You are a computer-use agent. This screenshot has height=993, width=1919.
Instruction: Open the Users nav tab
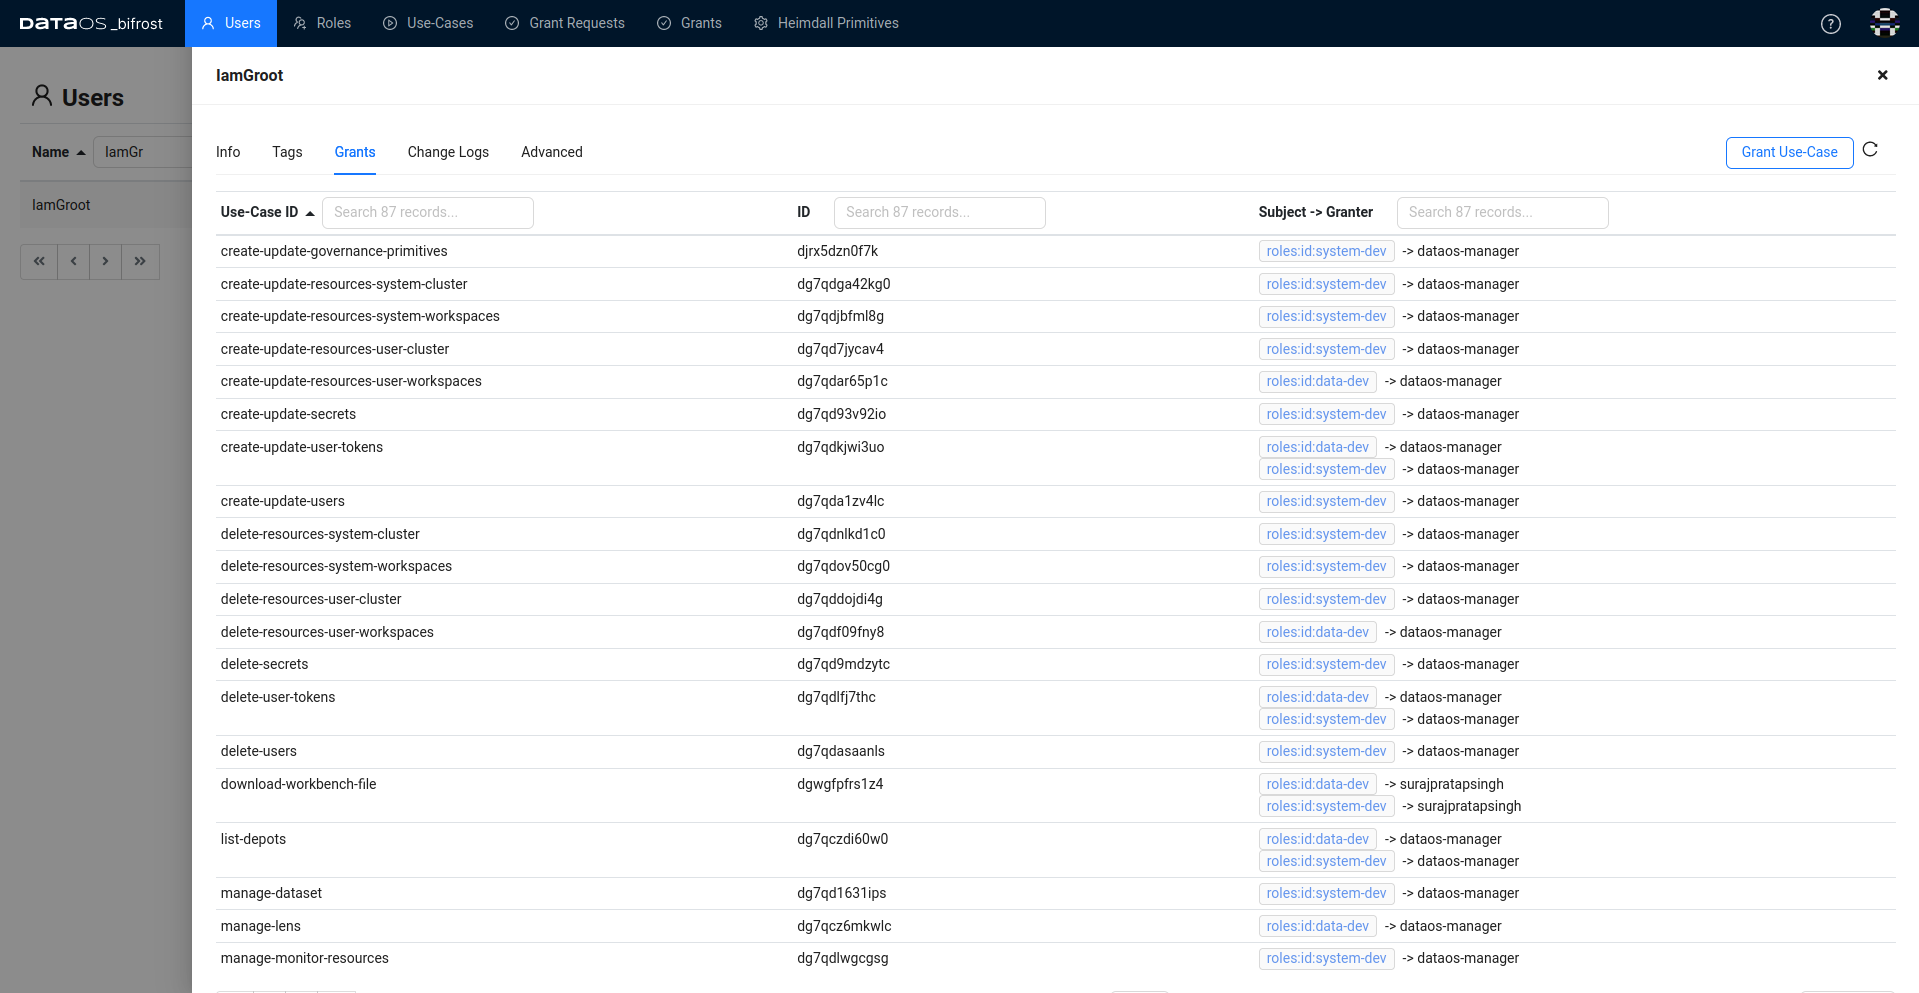click(x=231, y=23)
